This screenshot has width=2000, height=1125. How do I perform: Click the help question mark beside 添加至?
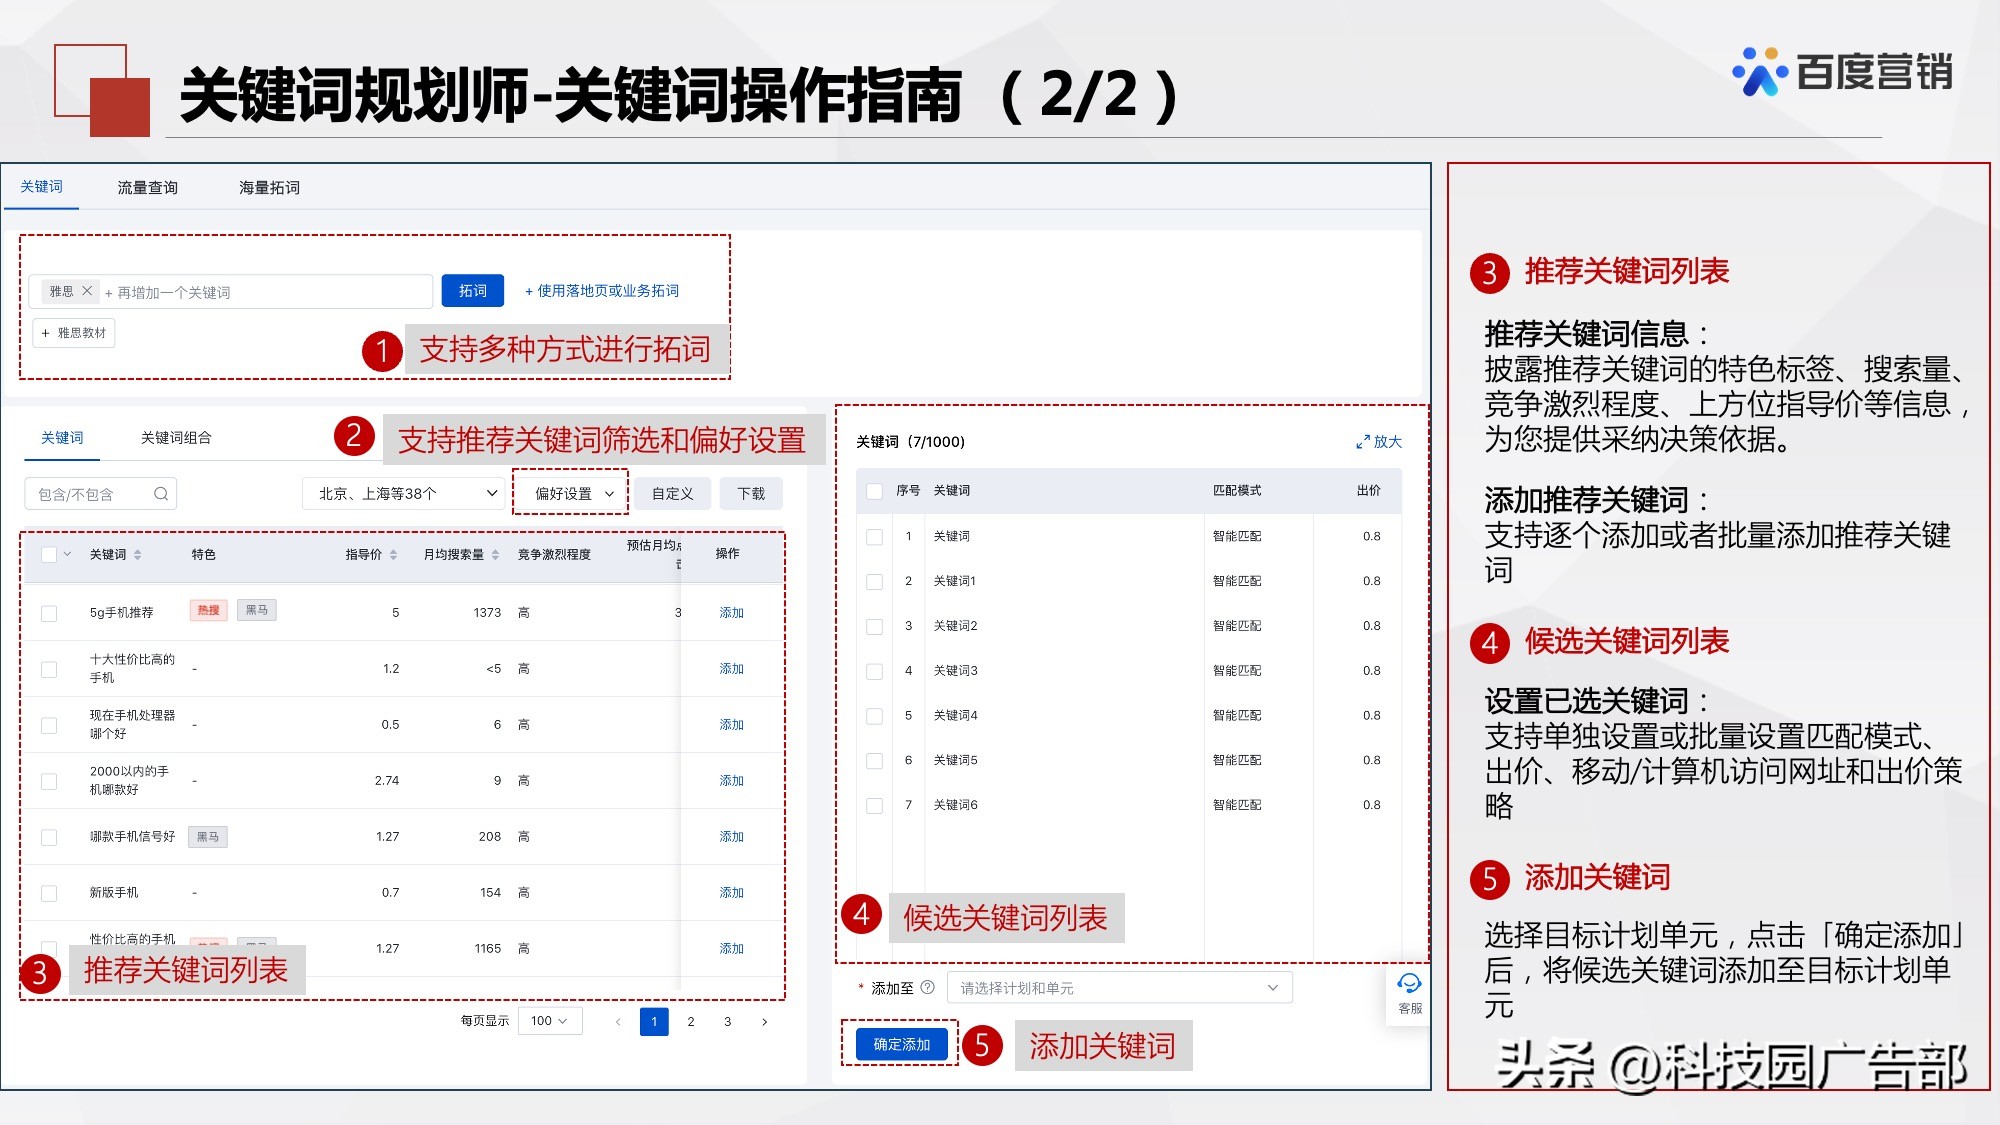pyautogui.click(x=930, y=986)
